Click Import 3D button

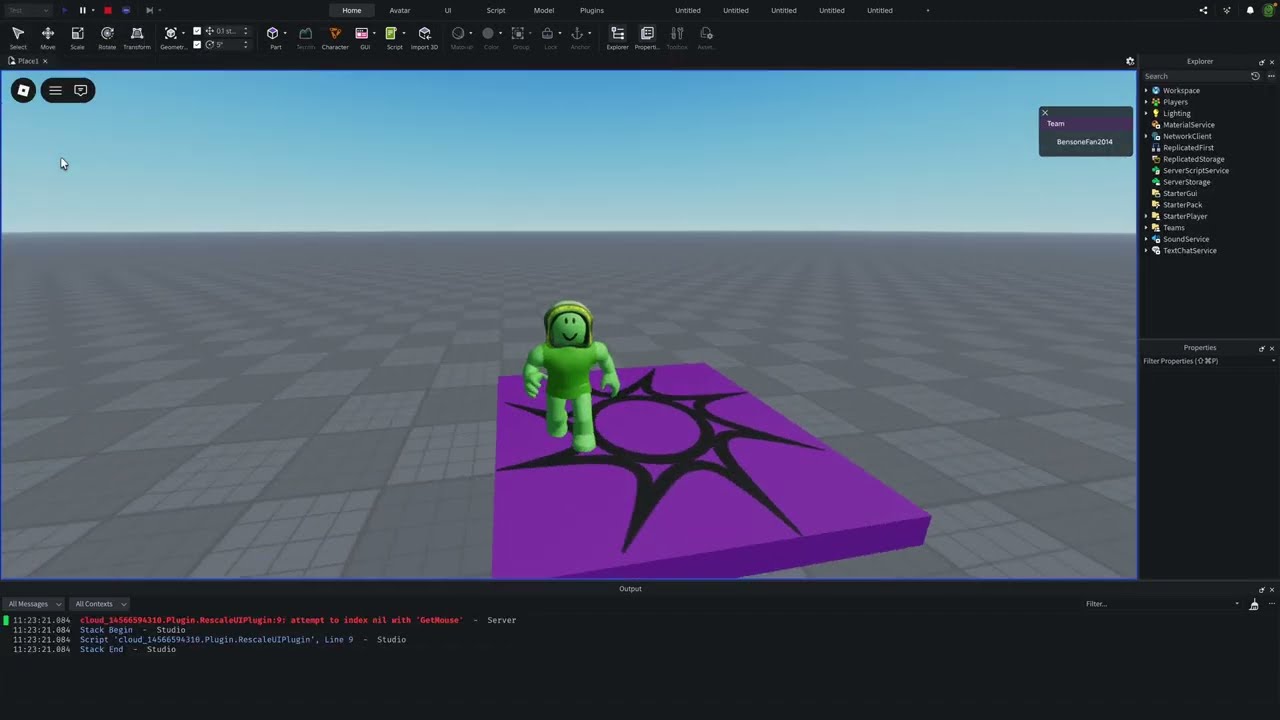coord(424,38)
